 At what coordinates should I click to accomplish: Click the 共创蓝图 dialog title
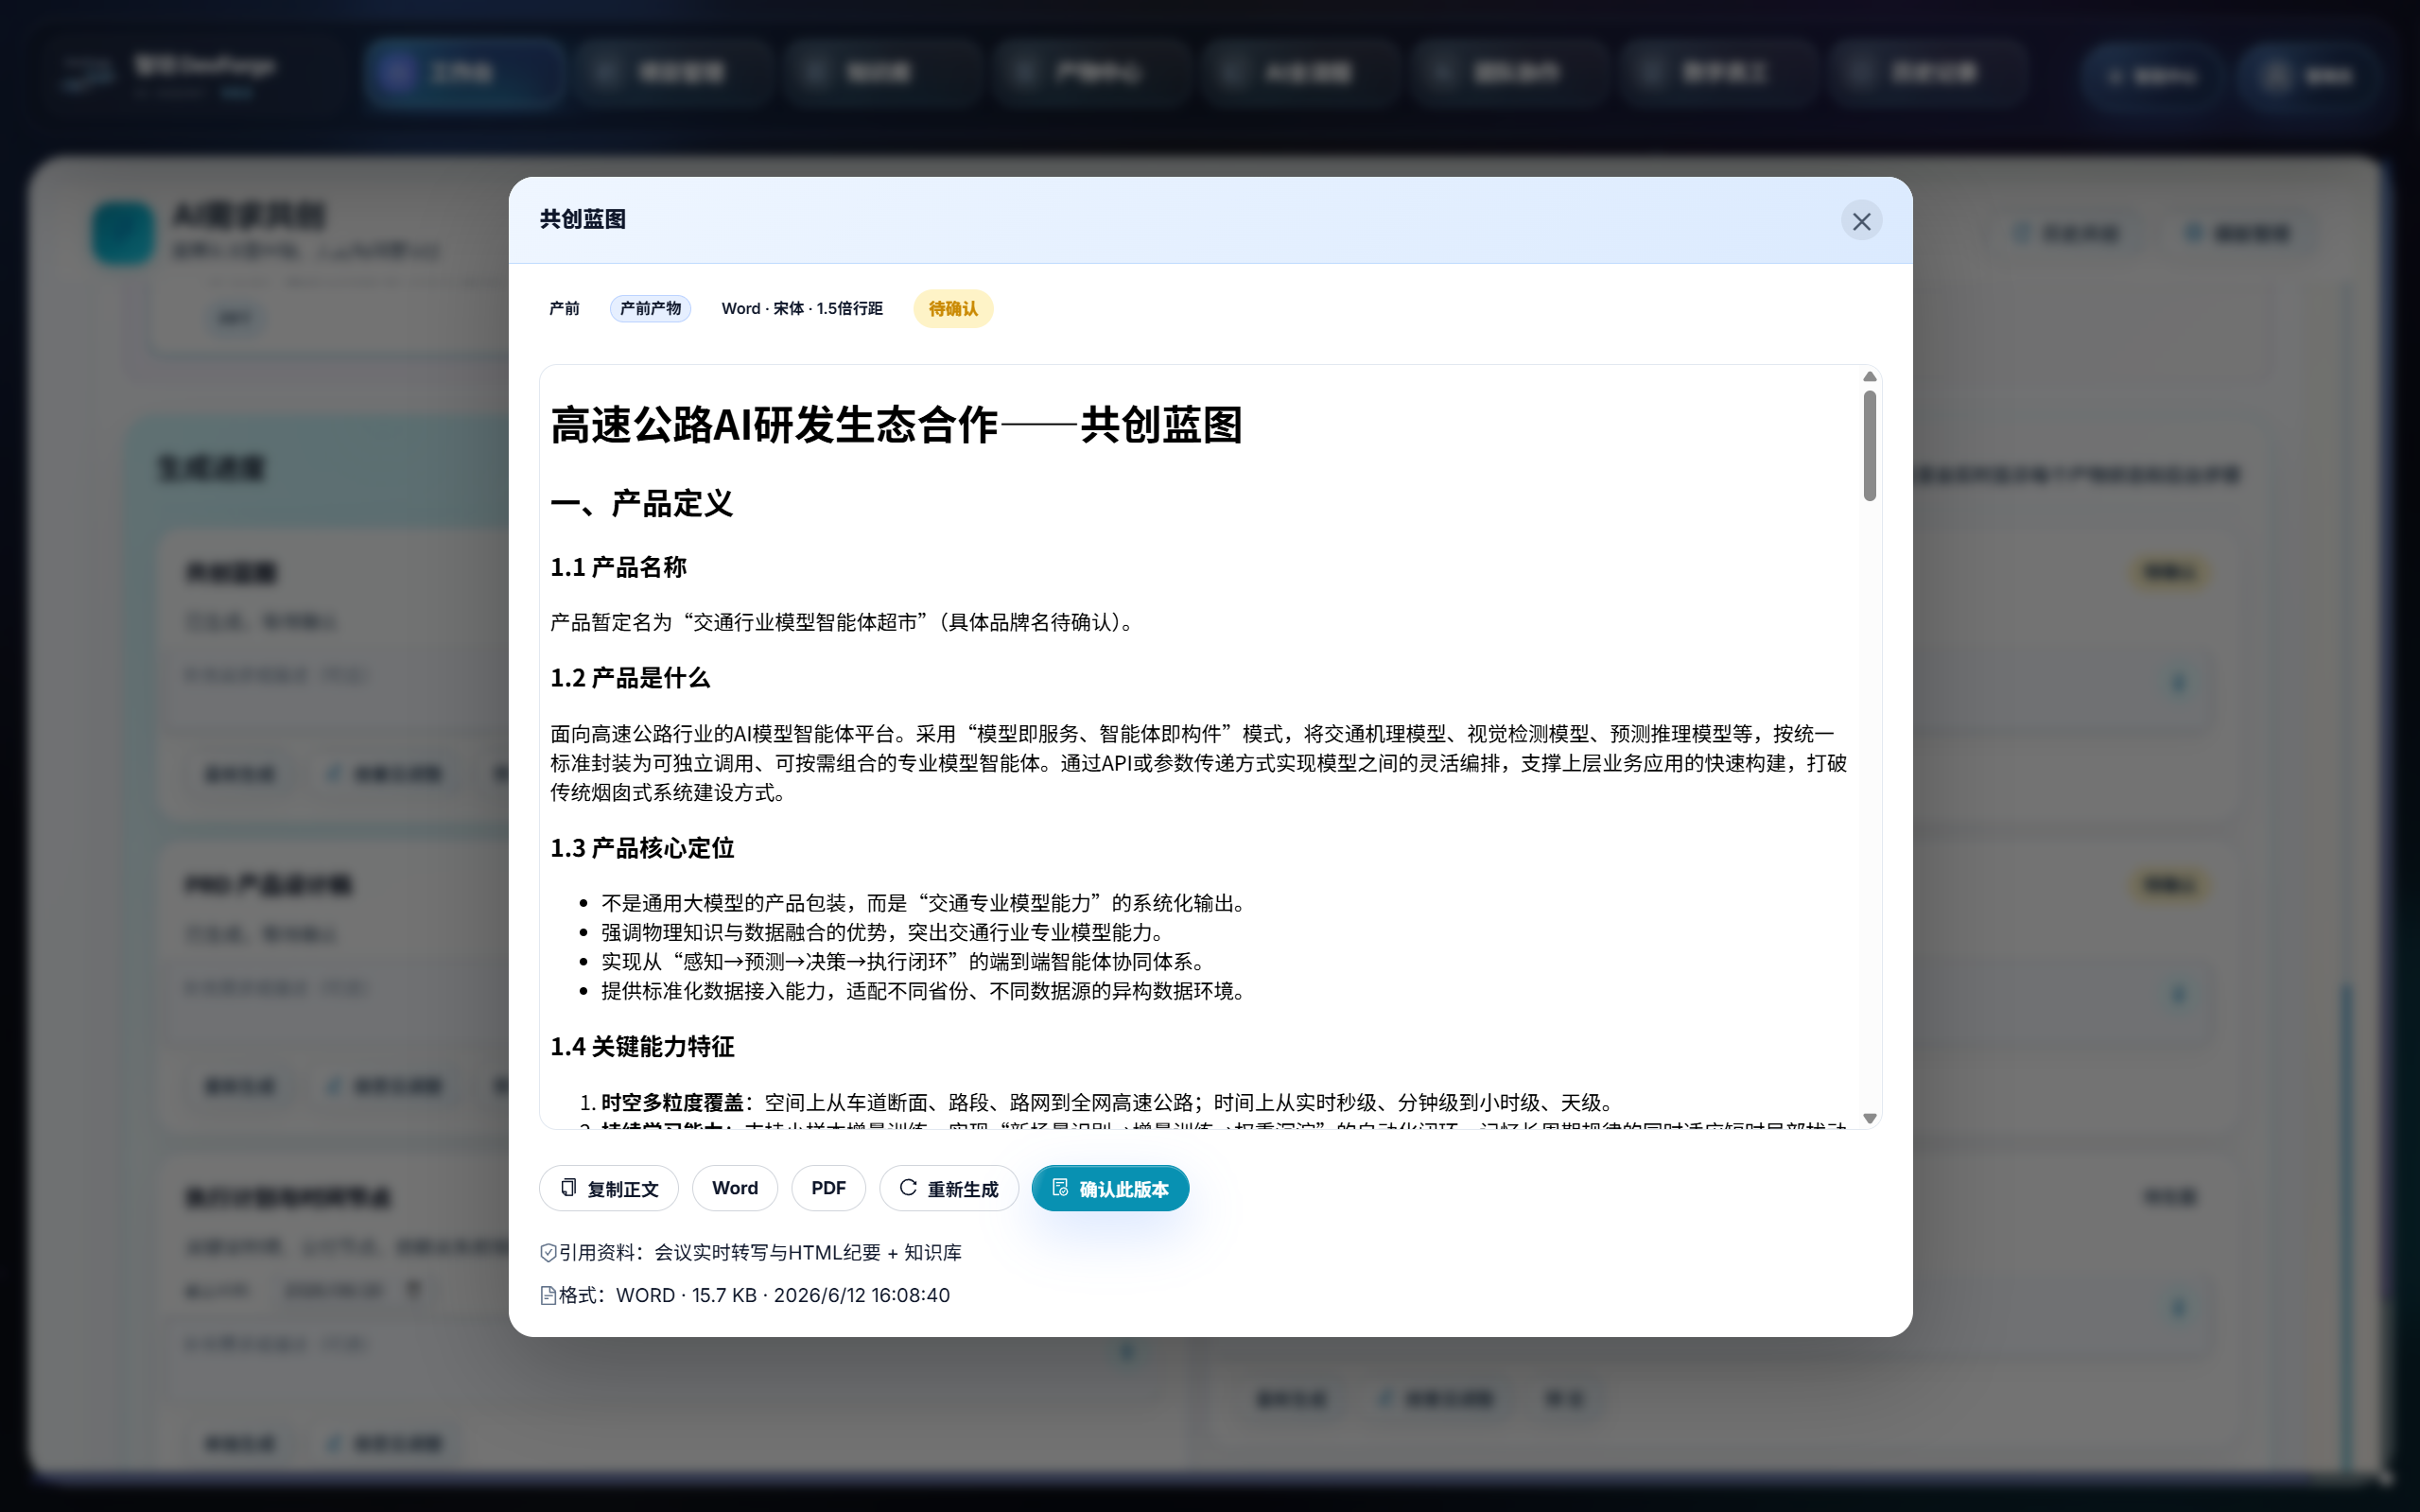click(583, 219)
